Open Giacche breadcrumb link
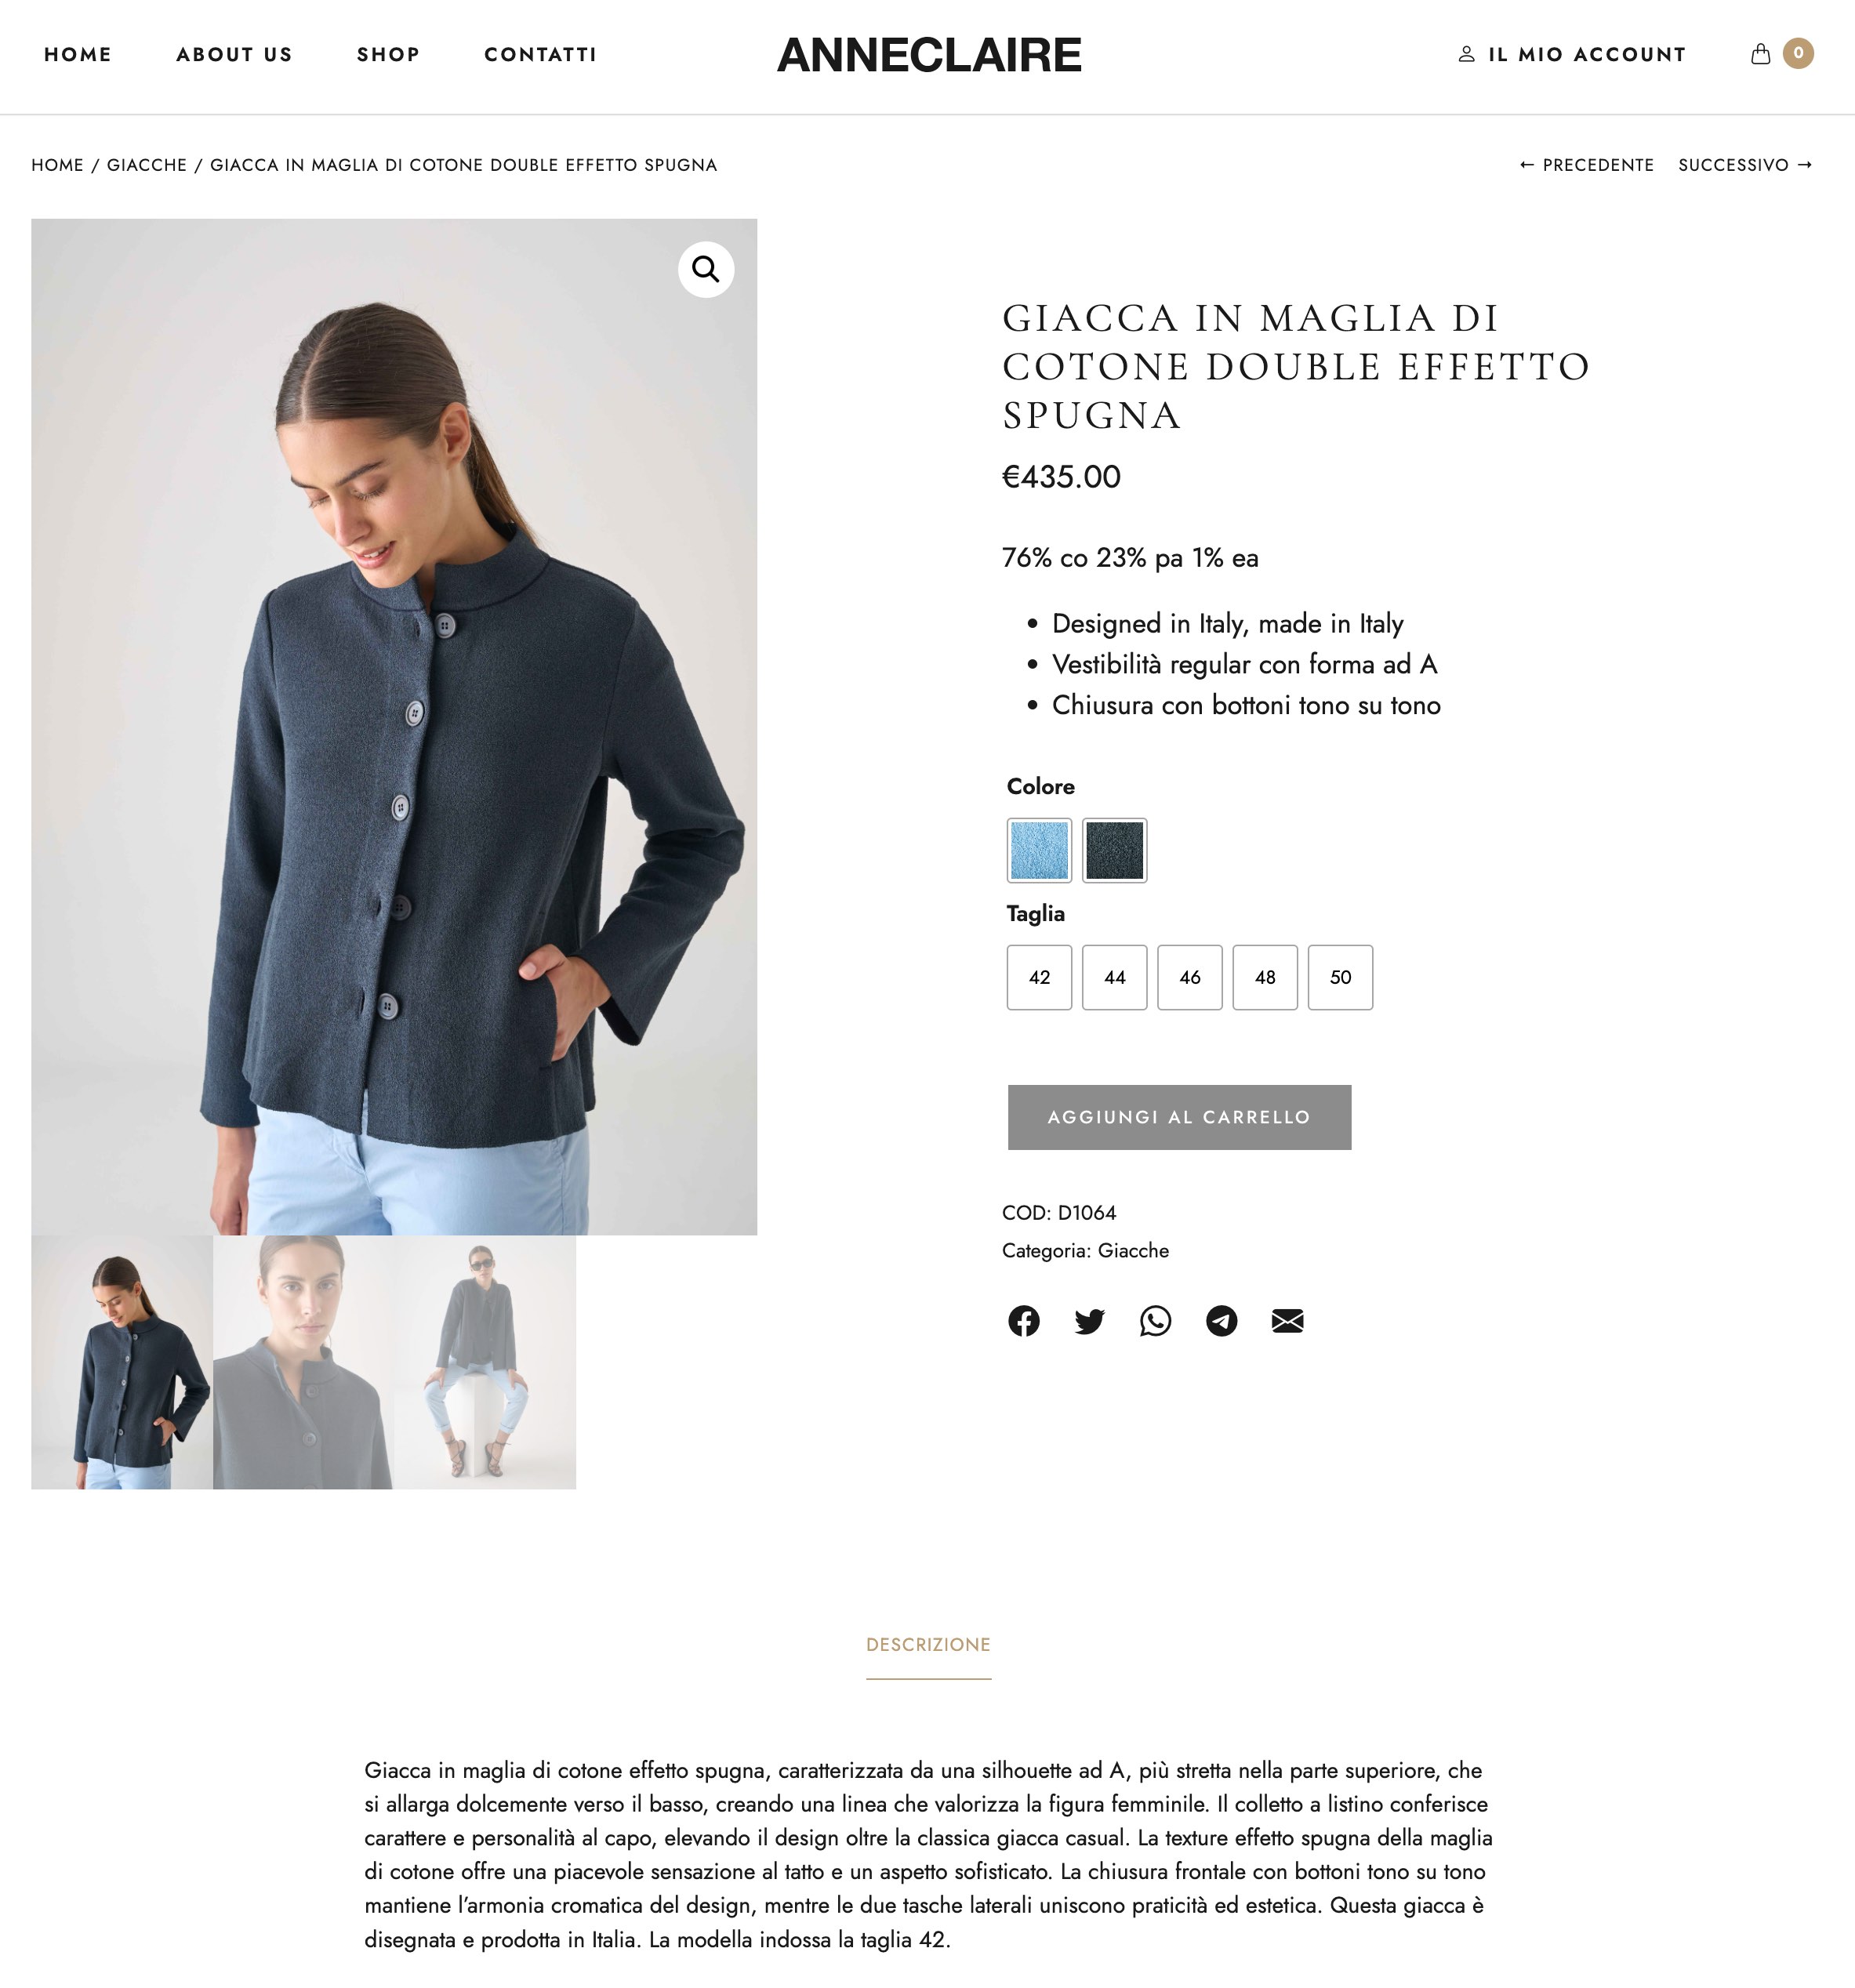 click(x=147, y=165)
